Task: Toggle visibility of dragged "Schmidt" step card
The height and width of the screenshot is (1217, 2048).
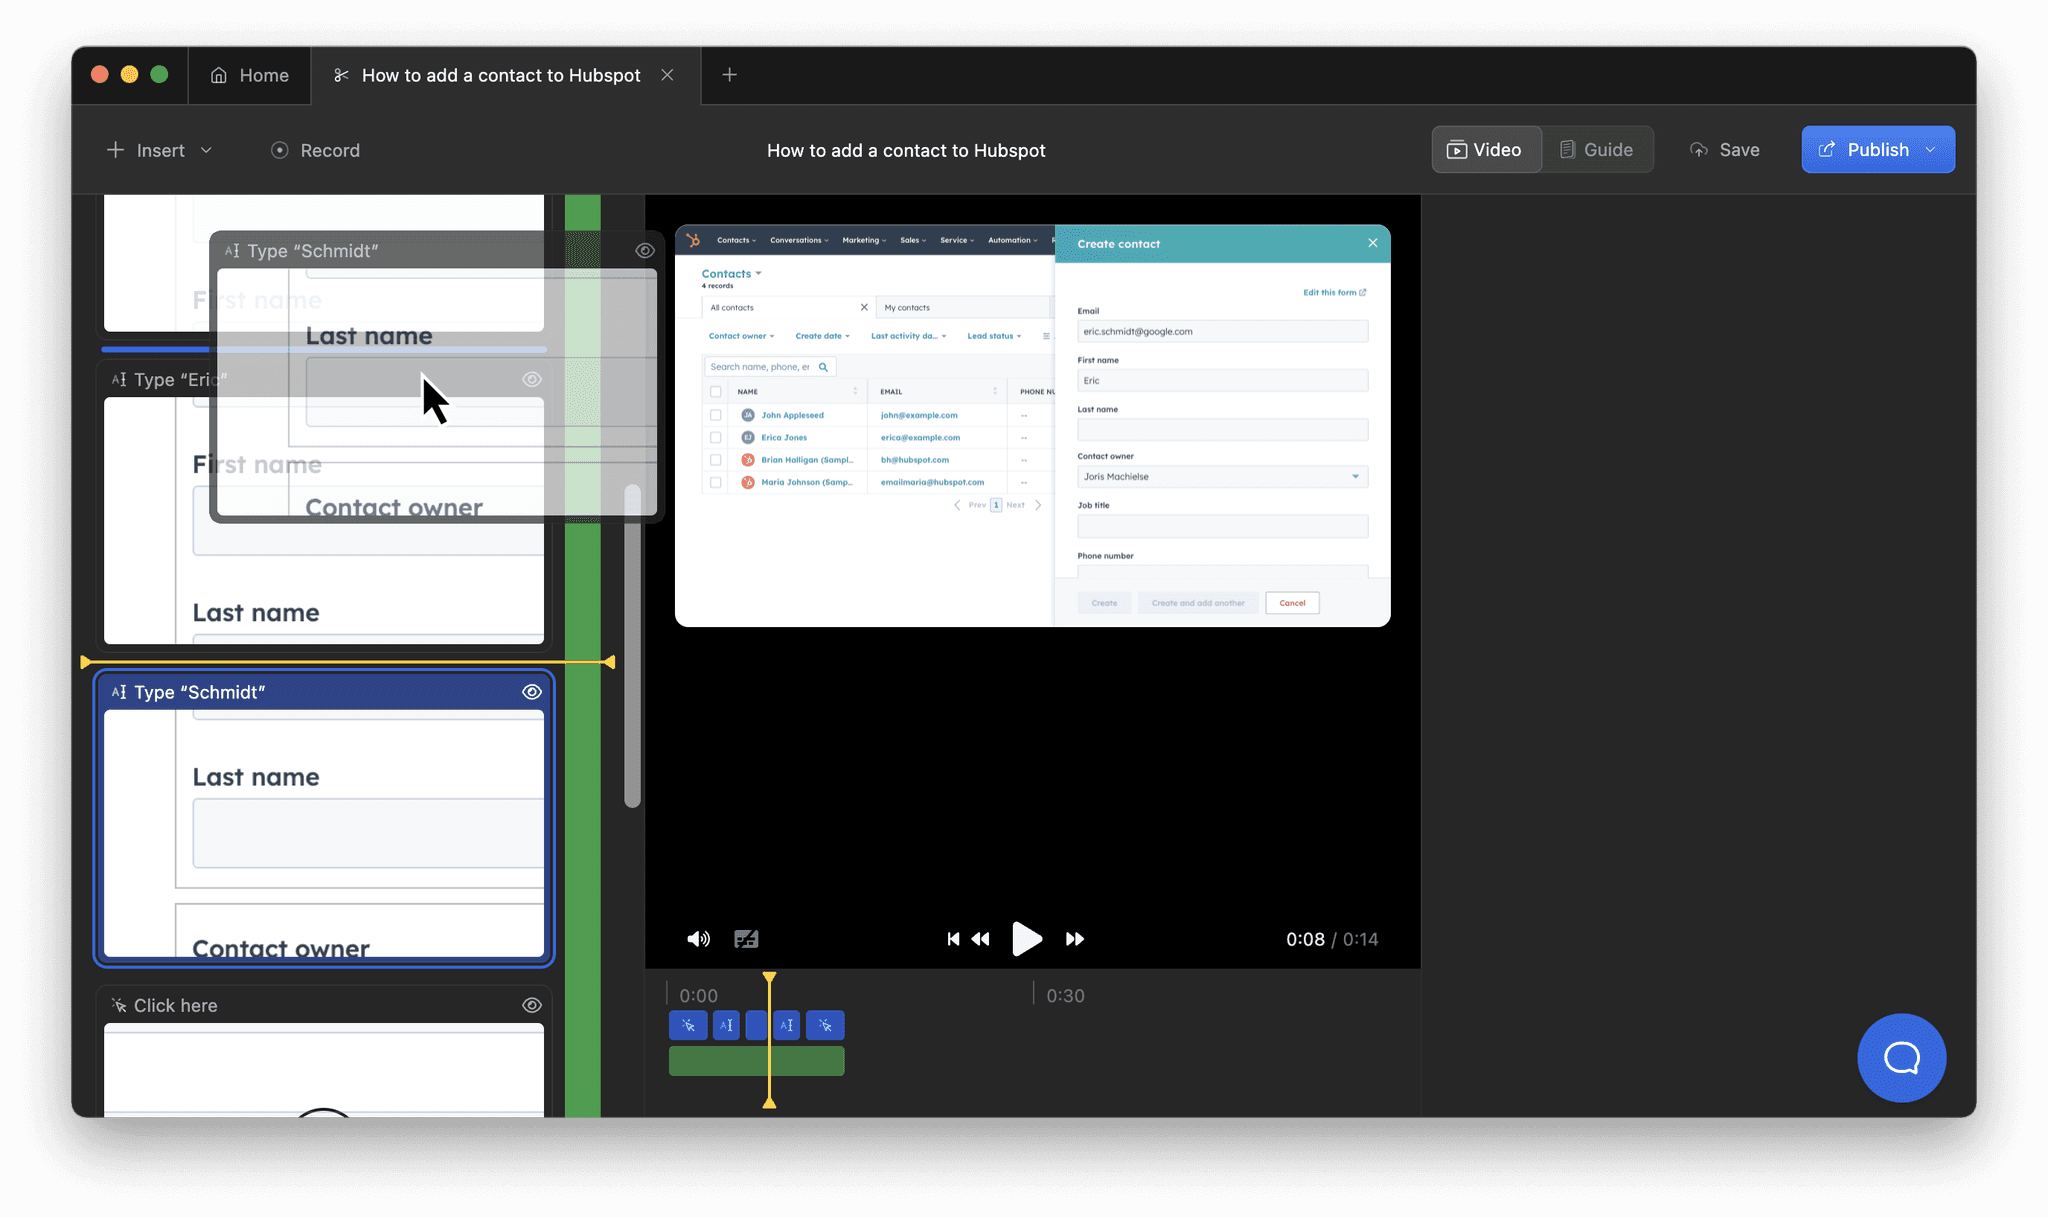Action: pyautogui.click(x=645, y=251)
